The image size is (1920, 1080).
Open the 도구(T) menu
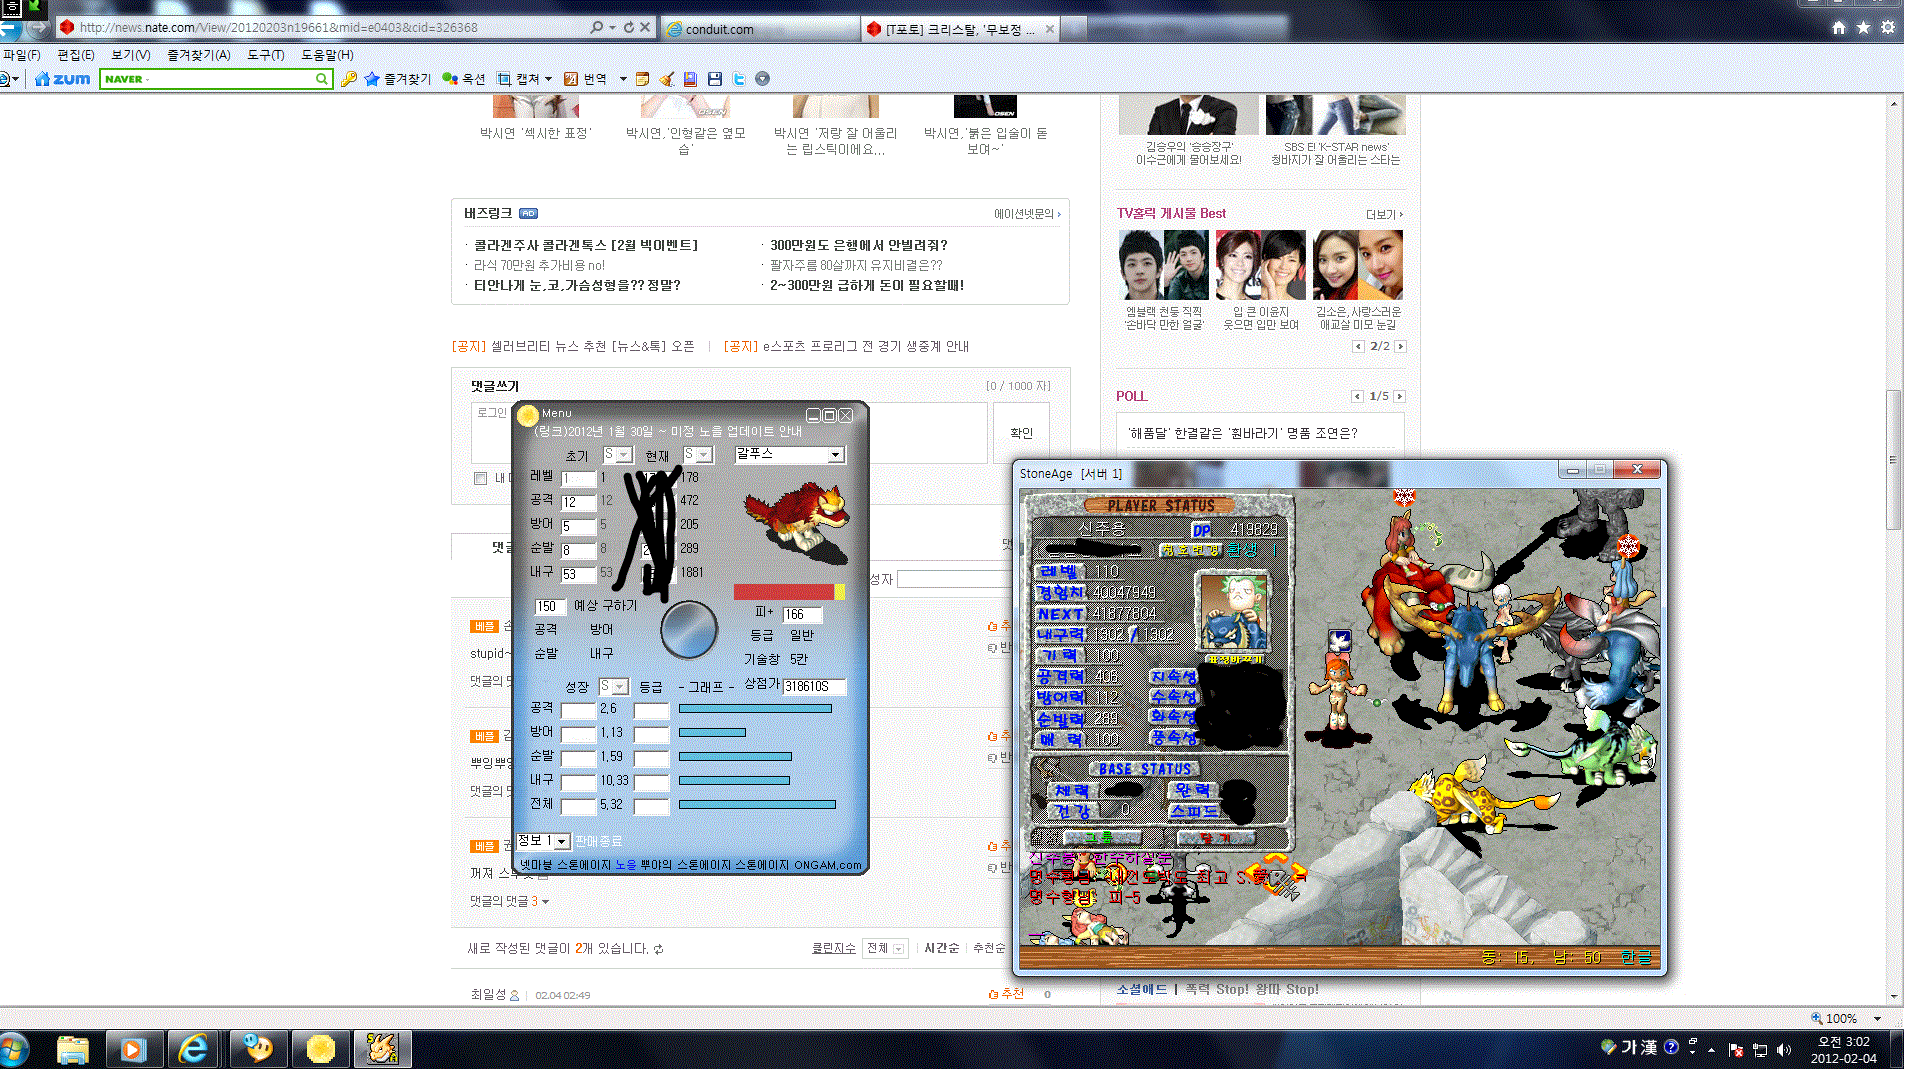pyautogui.click(x=266, y=55)
